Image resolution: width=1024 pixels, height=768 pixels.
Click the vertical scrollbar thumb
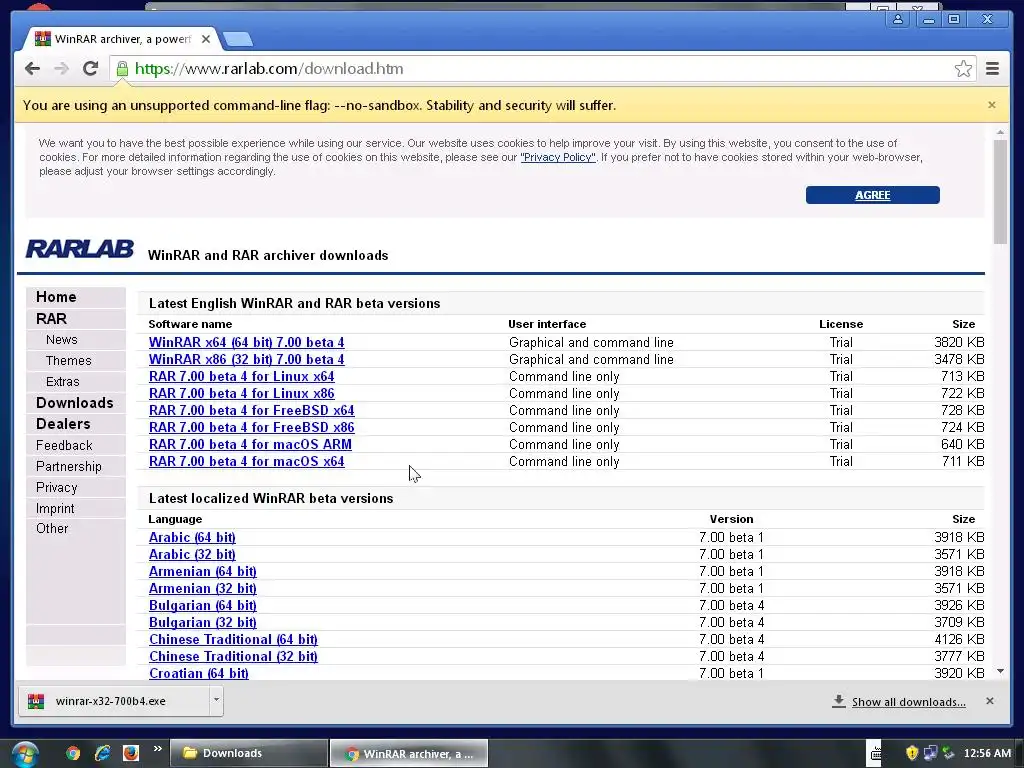[1000, 192]
